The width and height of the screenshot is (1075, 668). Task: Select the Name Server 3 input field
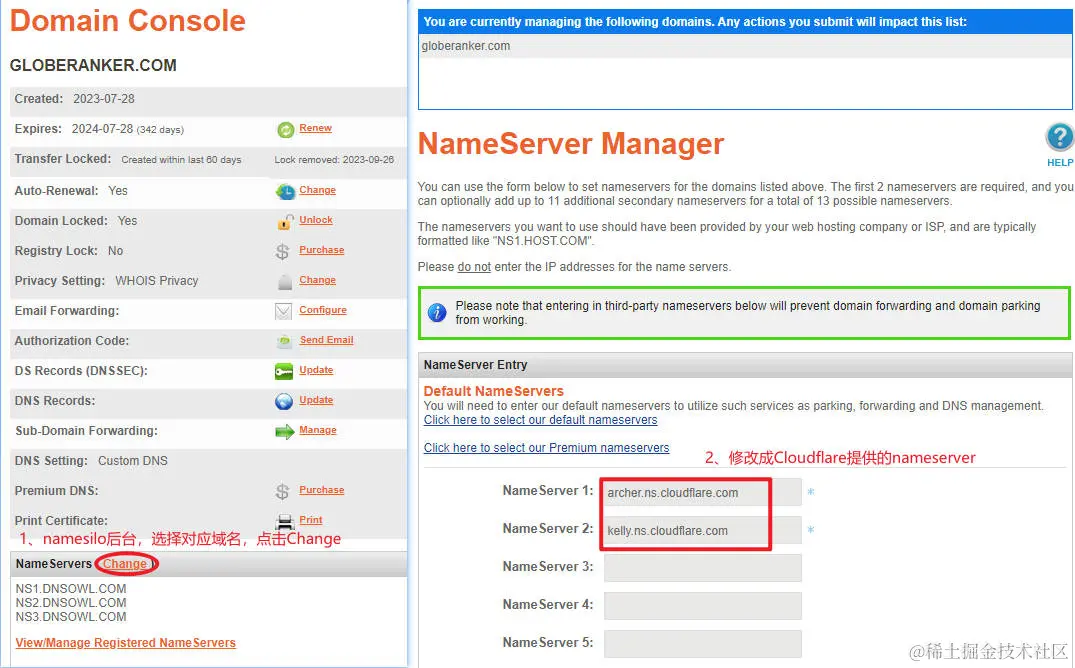point(702,567)
